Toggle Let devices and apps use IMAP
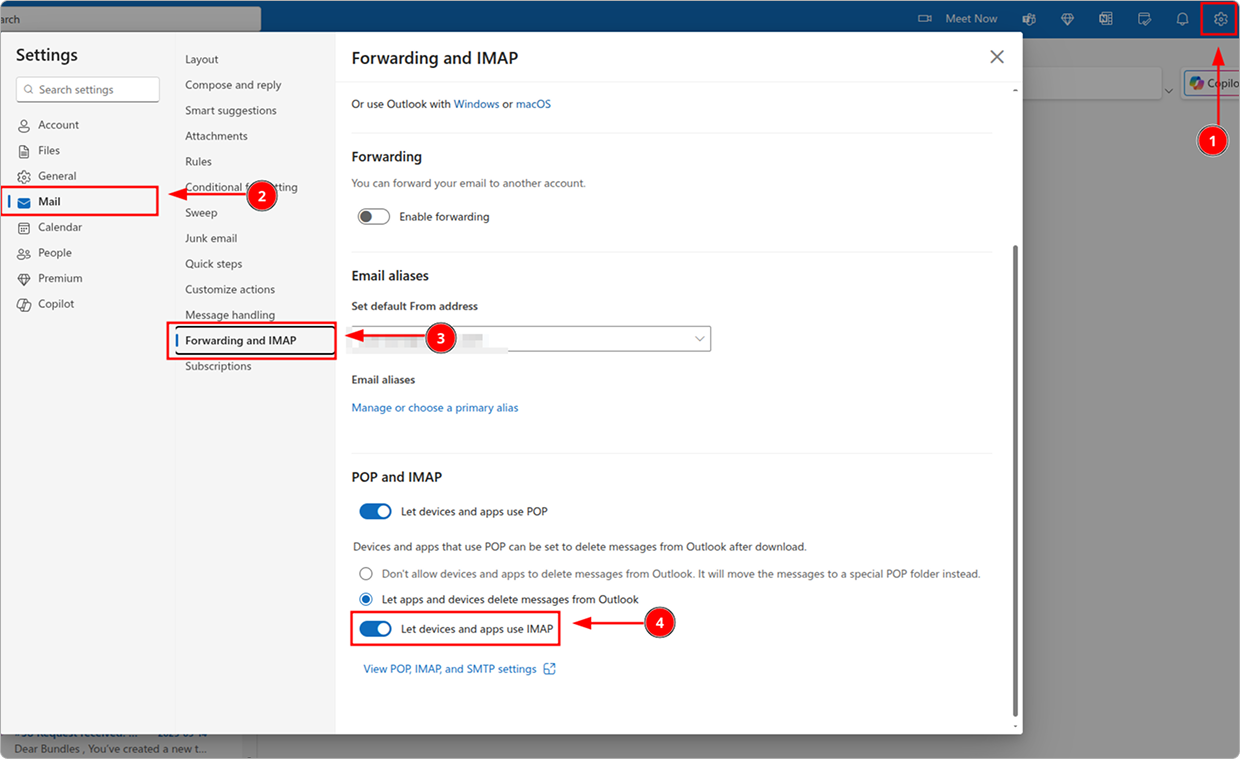The image size is (1240, 759). click(375, 629)
